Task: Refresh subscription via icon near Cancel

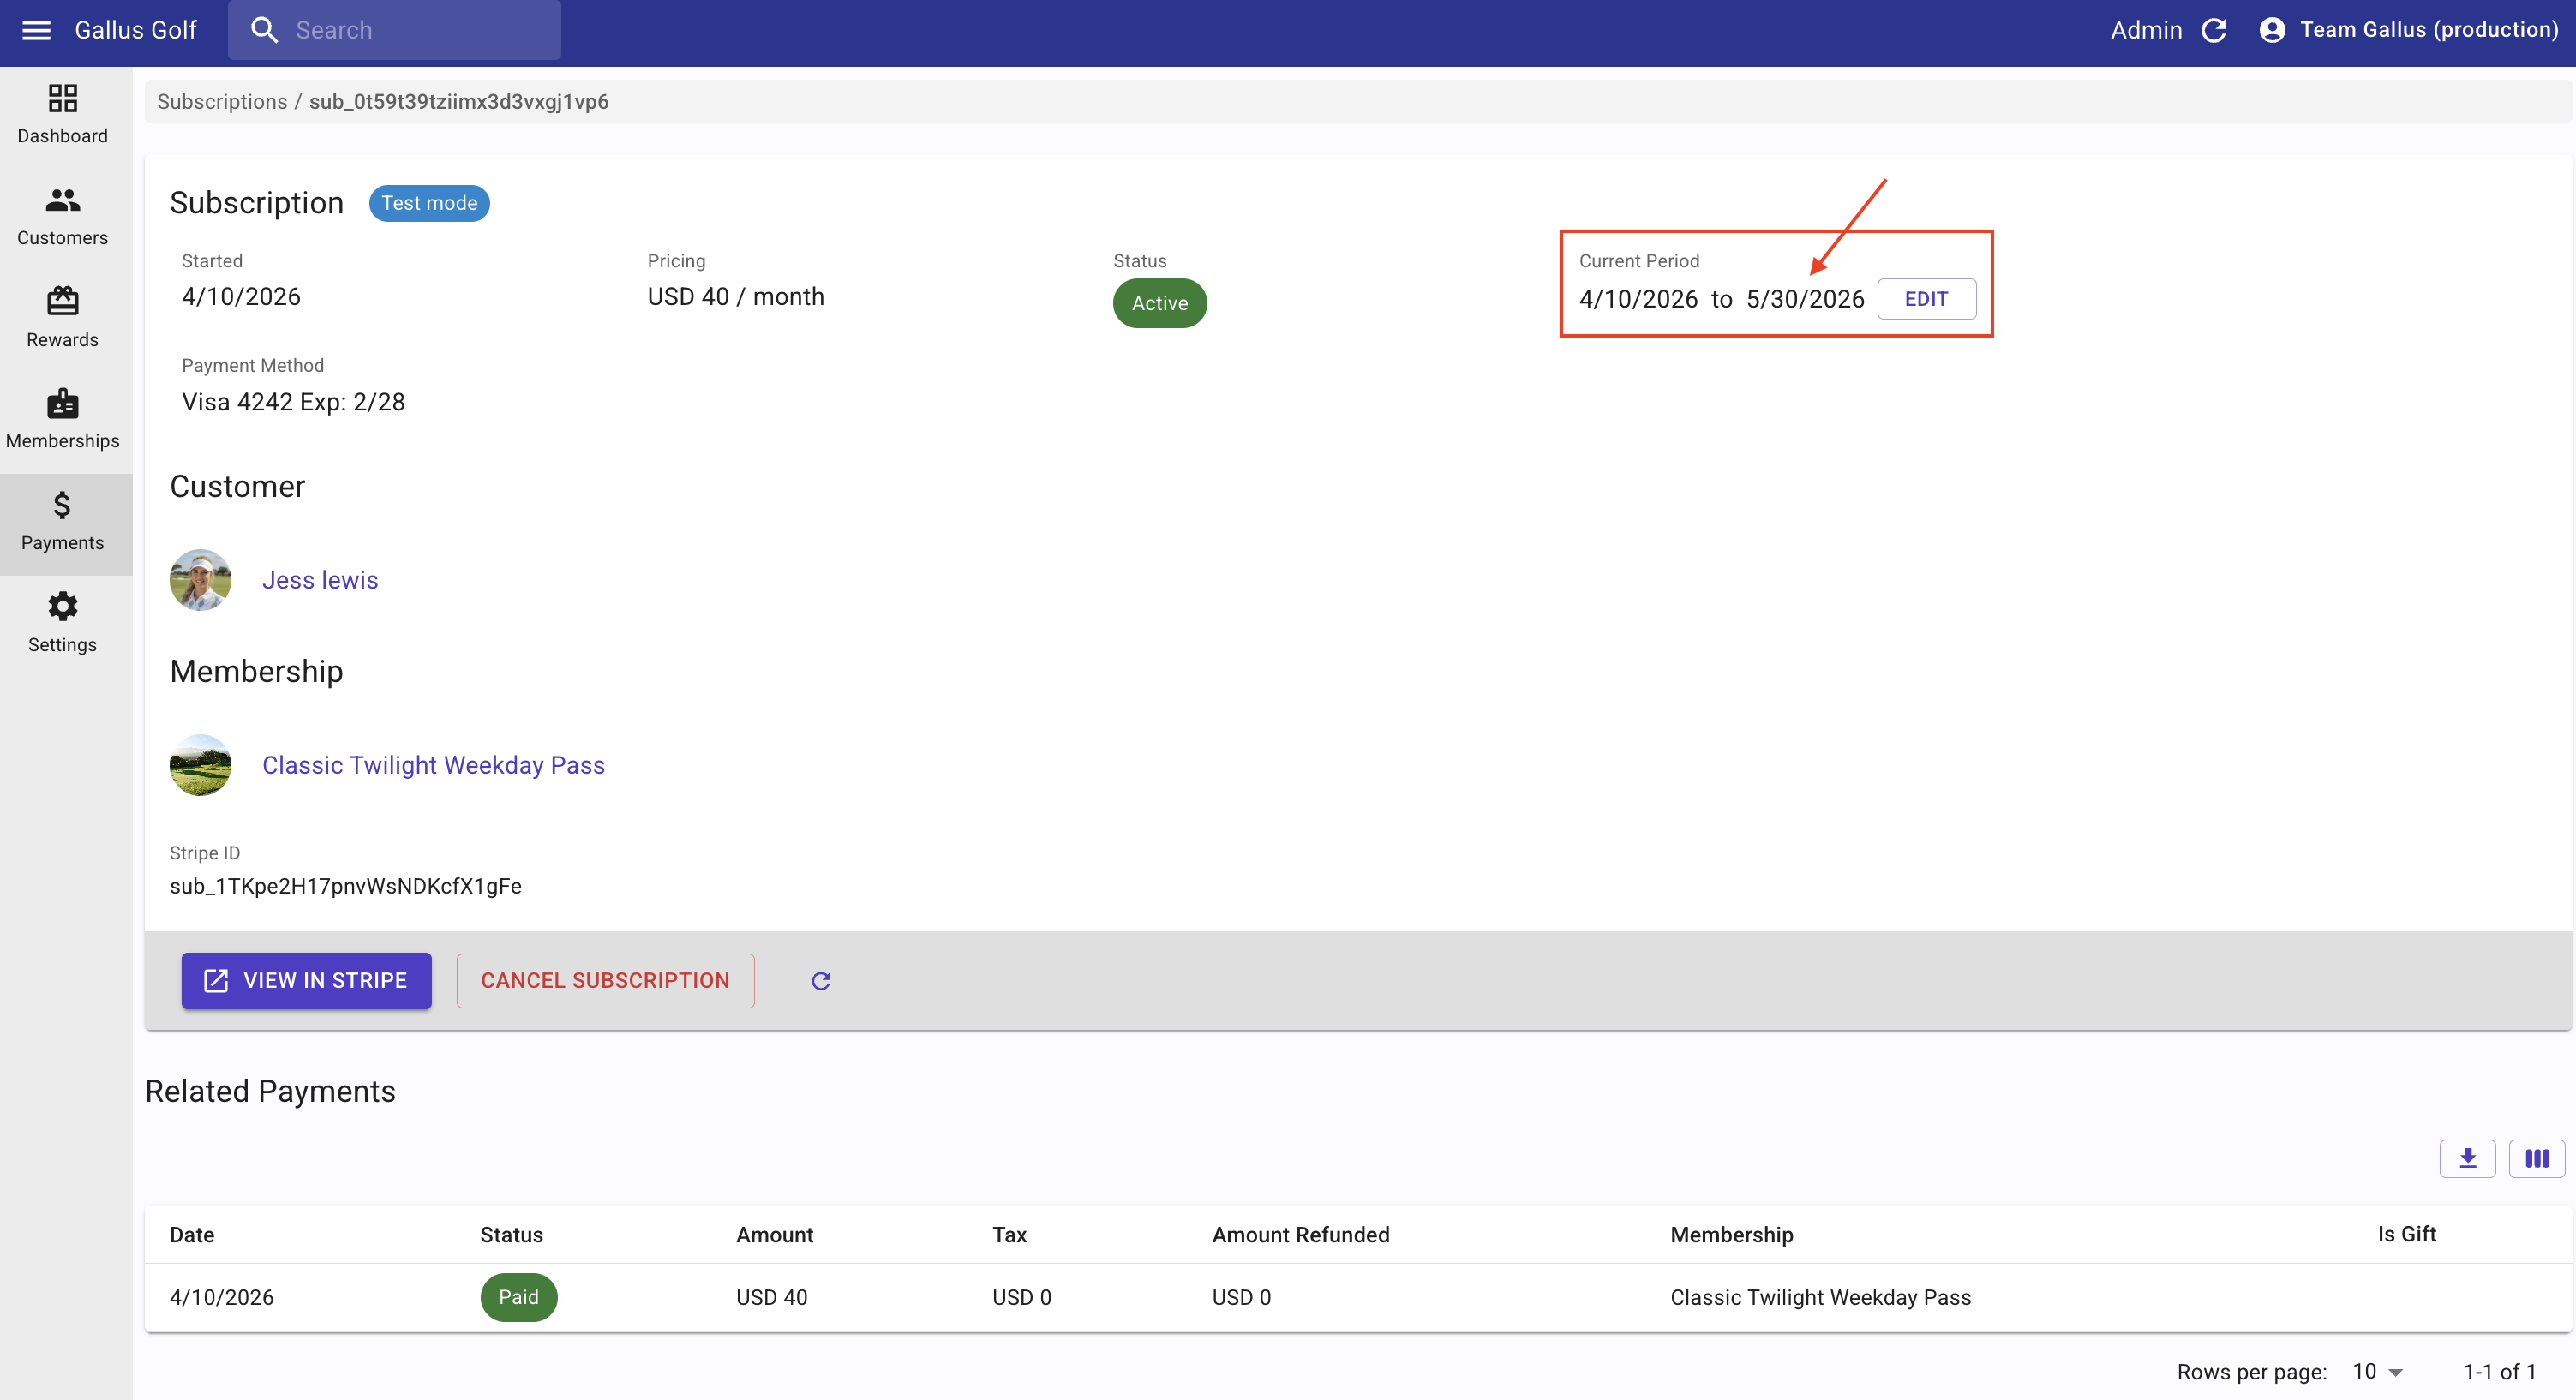Action: tap(821, 981)
